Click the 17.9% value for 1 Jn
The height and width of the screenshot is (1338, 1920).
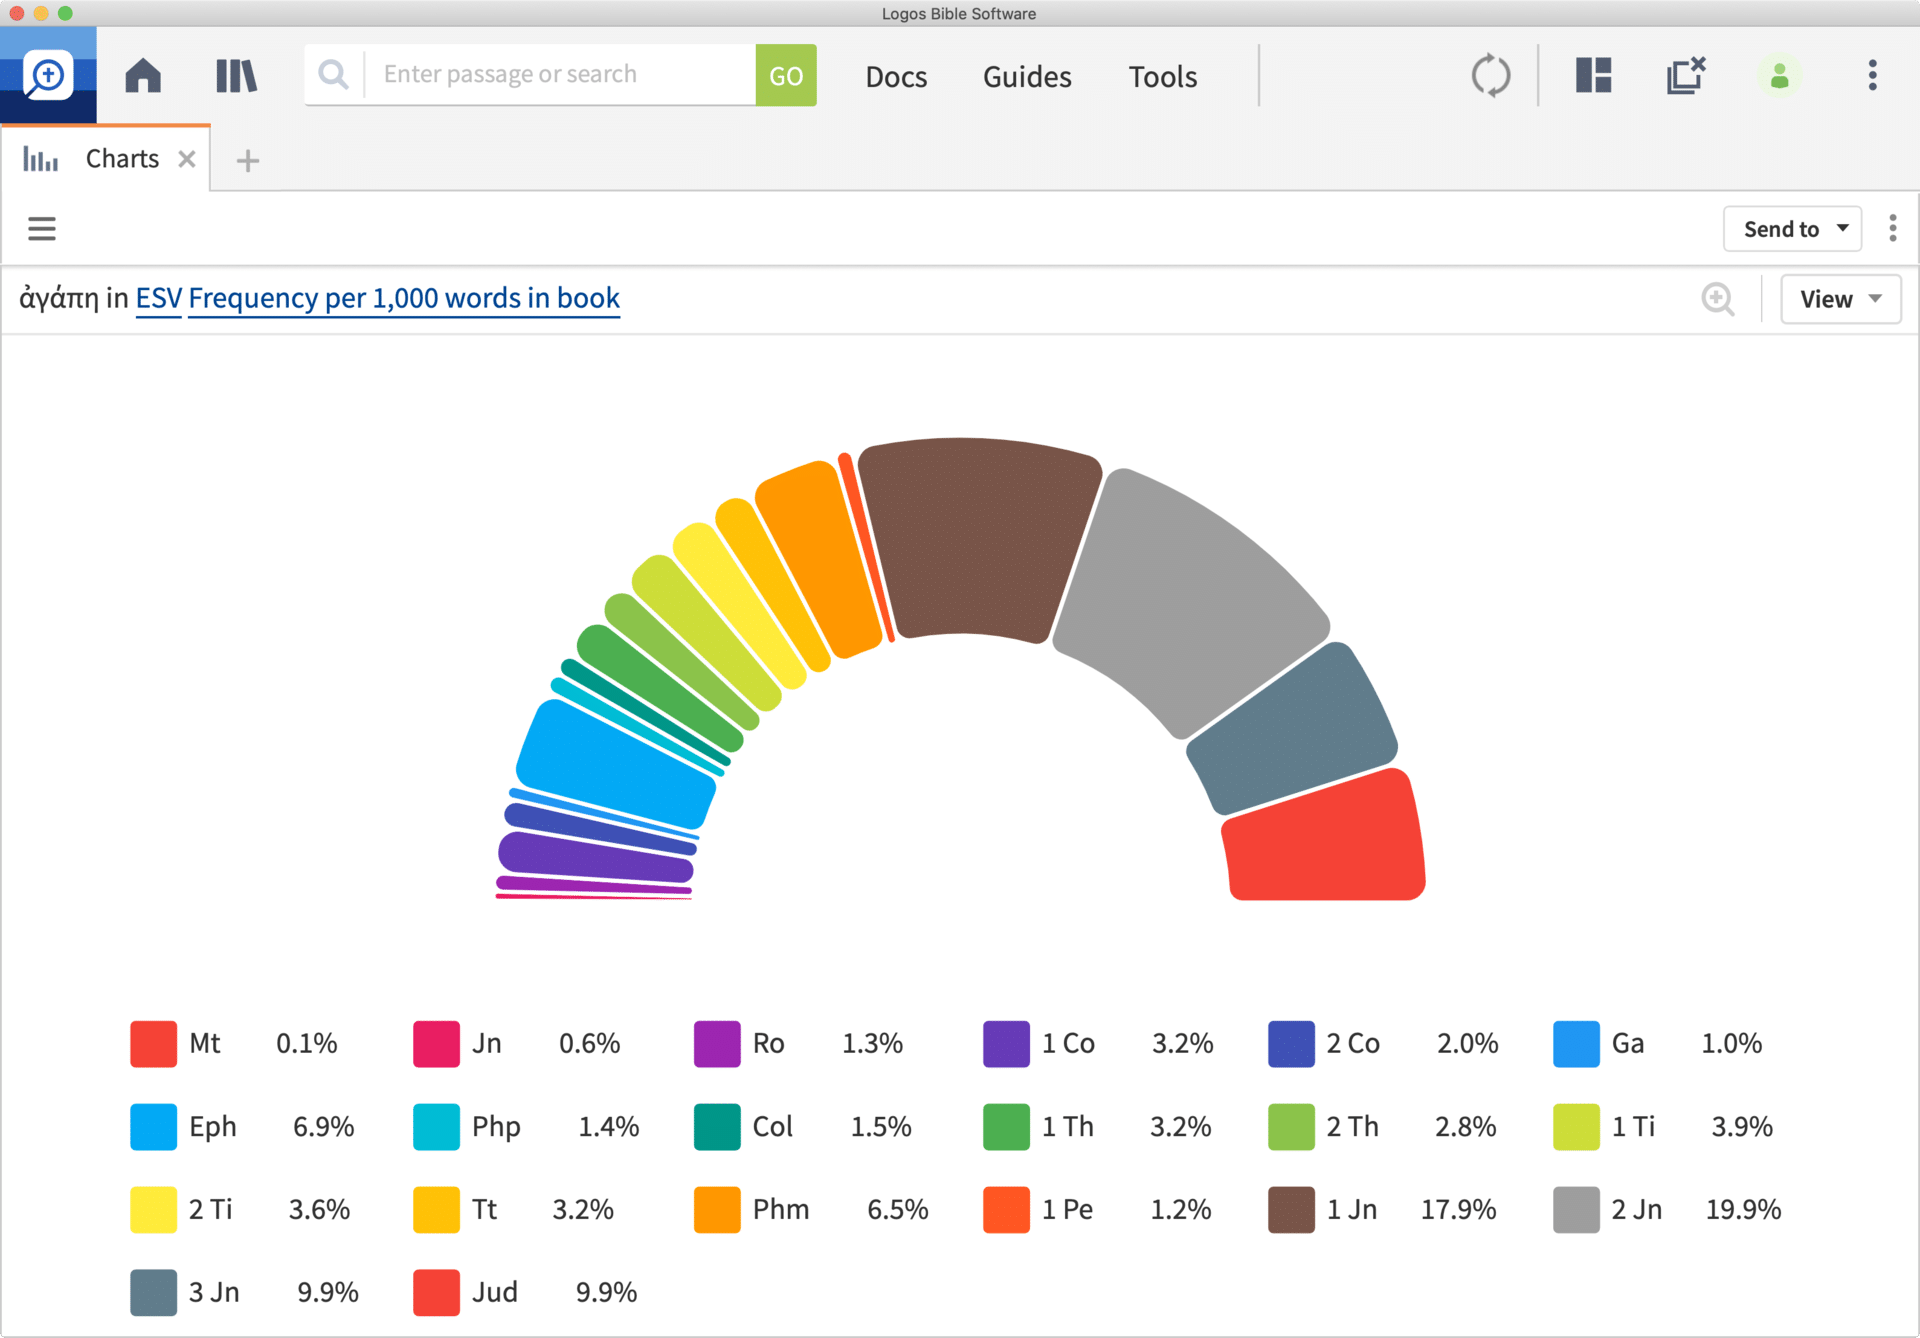tap(1458, 1210)
